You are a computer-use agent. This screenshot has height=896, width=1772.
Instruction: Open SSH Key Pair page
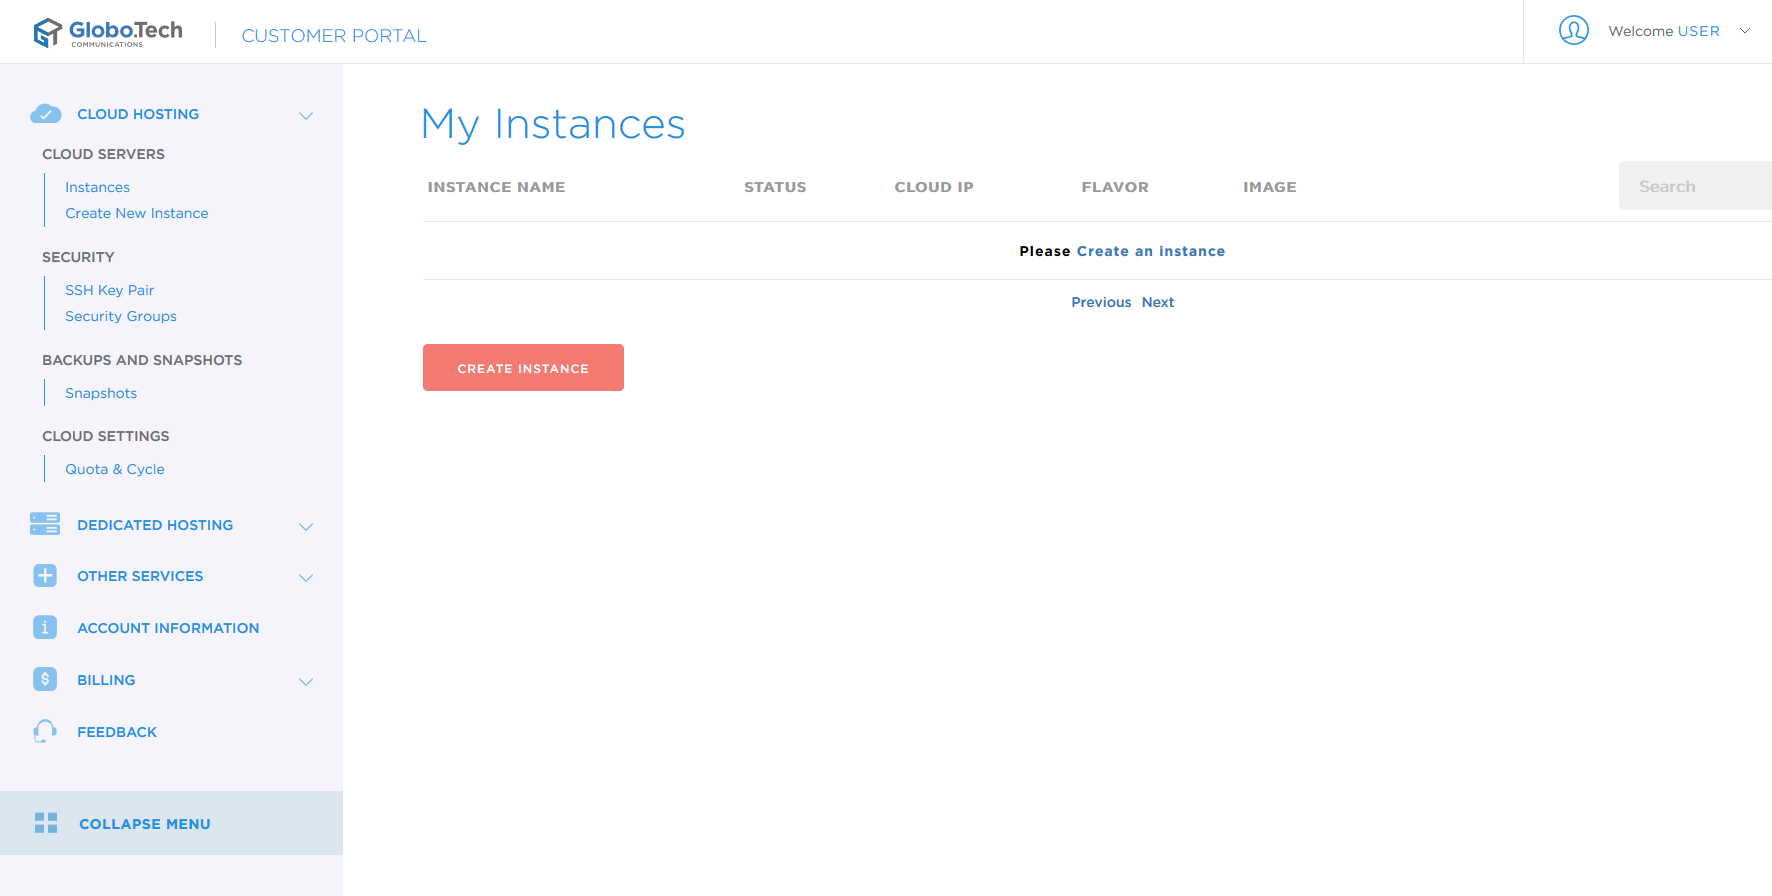pyautogui.click(x=109, y=290)
